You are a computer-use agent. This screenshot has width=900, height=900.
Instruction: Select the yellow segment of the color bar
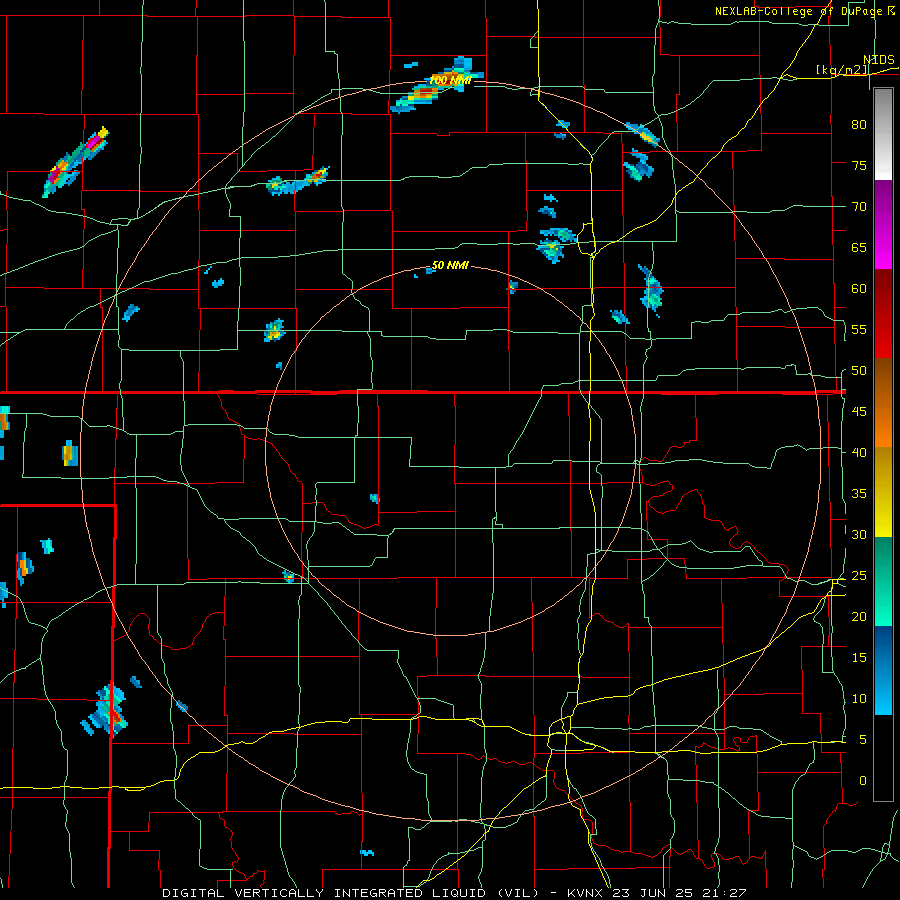pyautogui.click(x=883, y=492)
